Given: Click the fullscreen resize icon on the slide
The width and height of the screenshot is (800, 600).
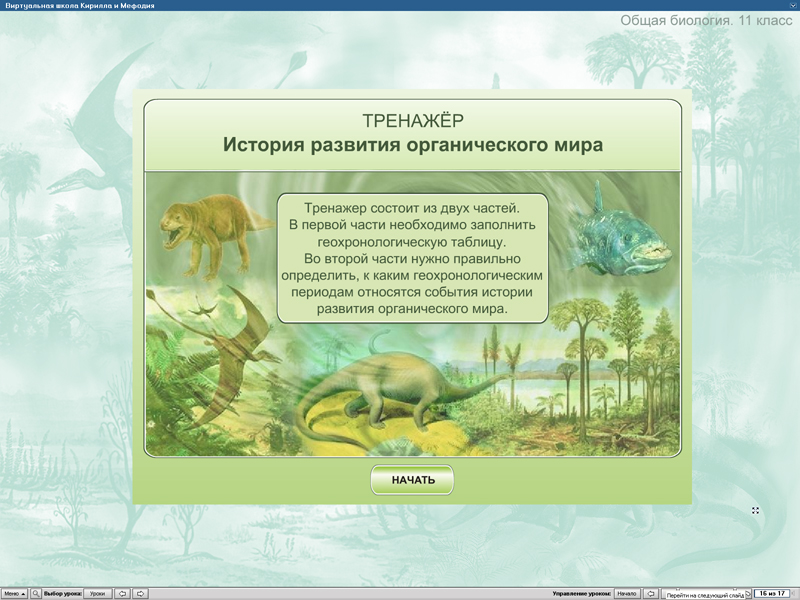Looking at the screenshot, I should tap(755, 510).
